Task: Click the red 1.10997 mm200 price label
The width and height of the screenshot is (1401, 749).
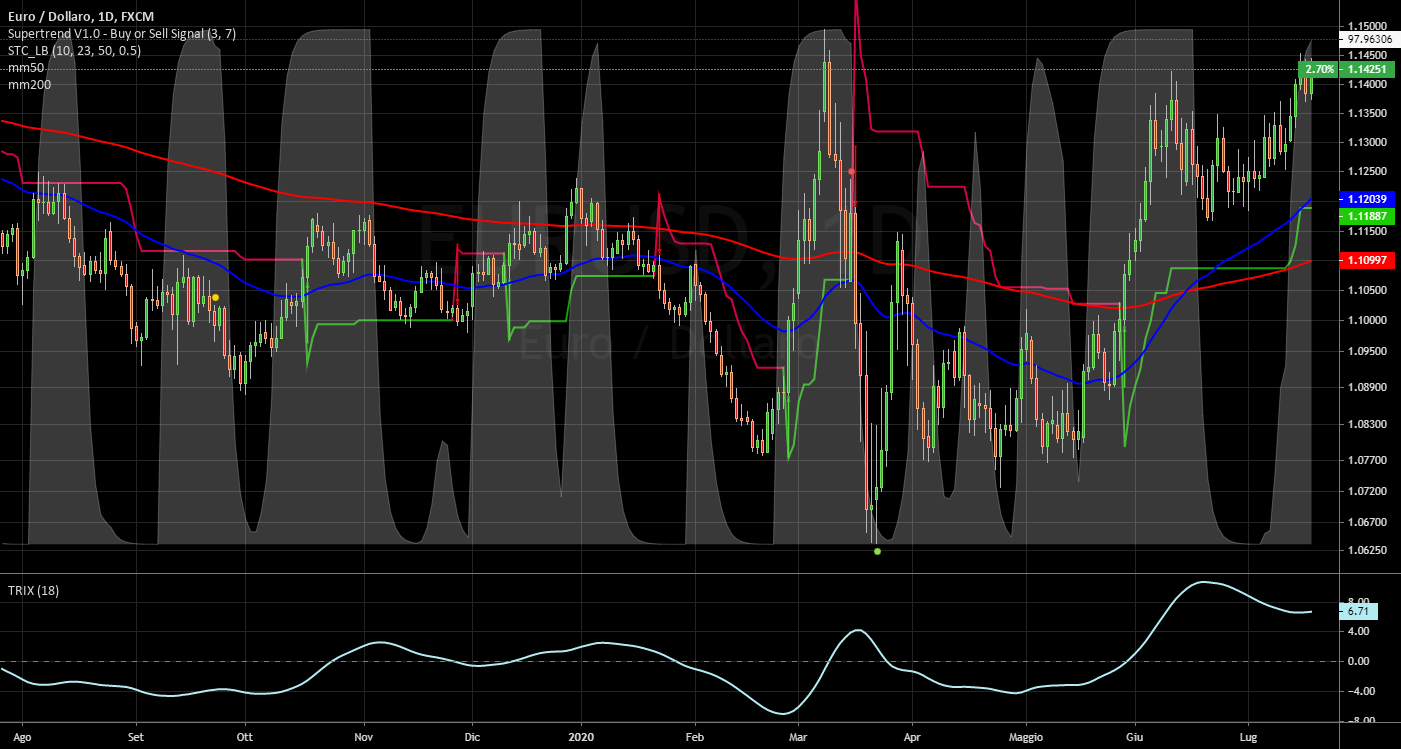Action: coord(1367,260)
